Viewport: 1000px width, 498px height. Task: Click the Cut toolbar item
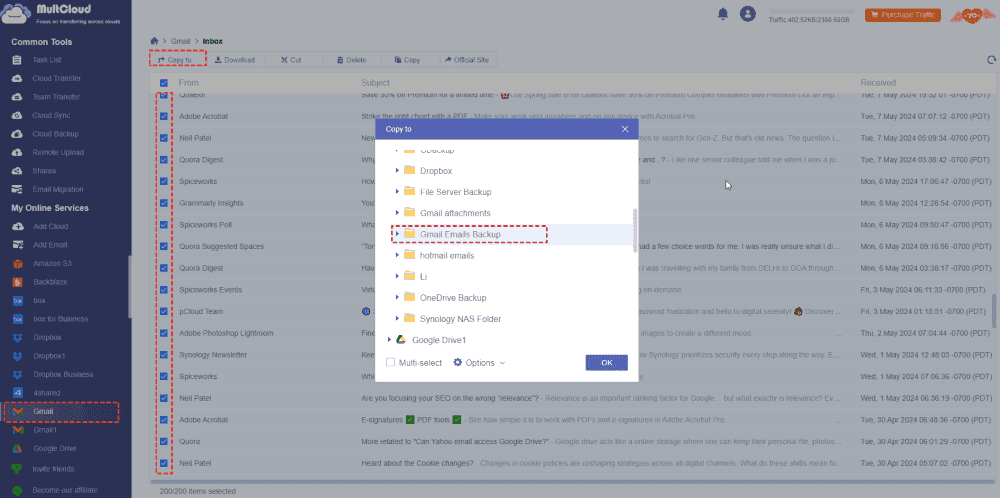tap(291, 60)
